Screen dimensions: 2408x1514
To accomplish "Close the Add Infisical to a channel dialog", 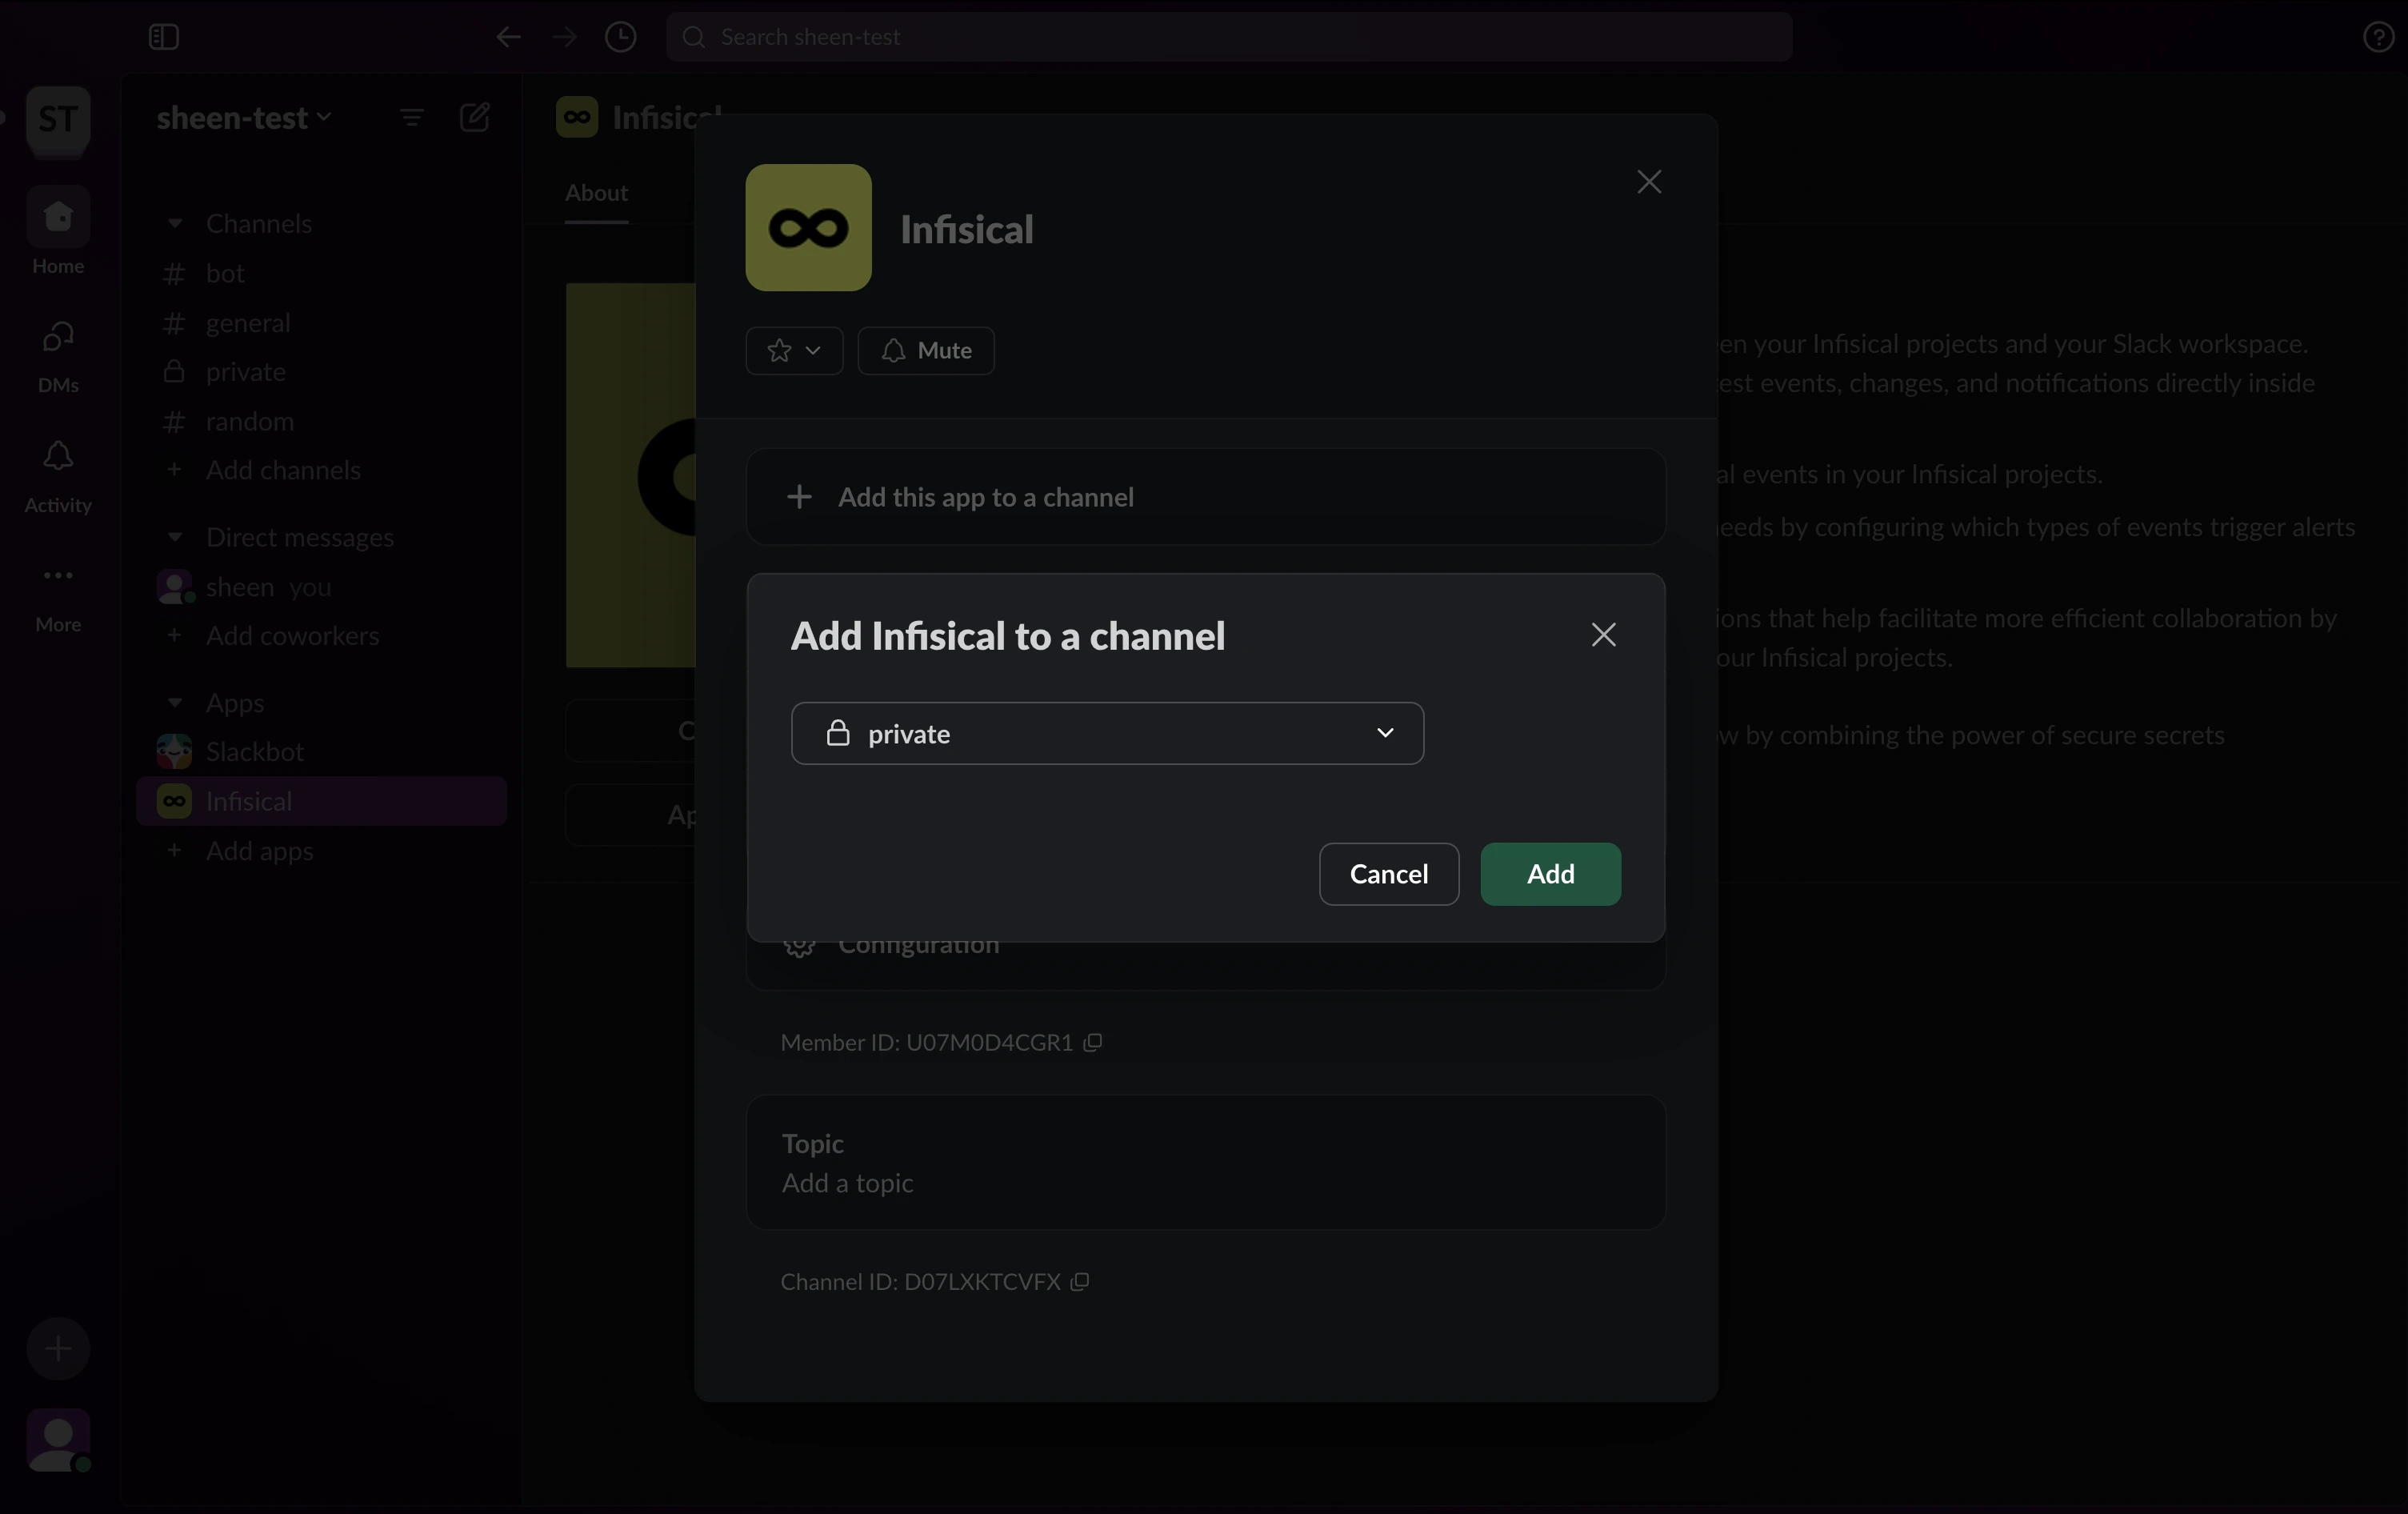I will [x=1603, y=635].
